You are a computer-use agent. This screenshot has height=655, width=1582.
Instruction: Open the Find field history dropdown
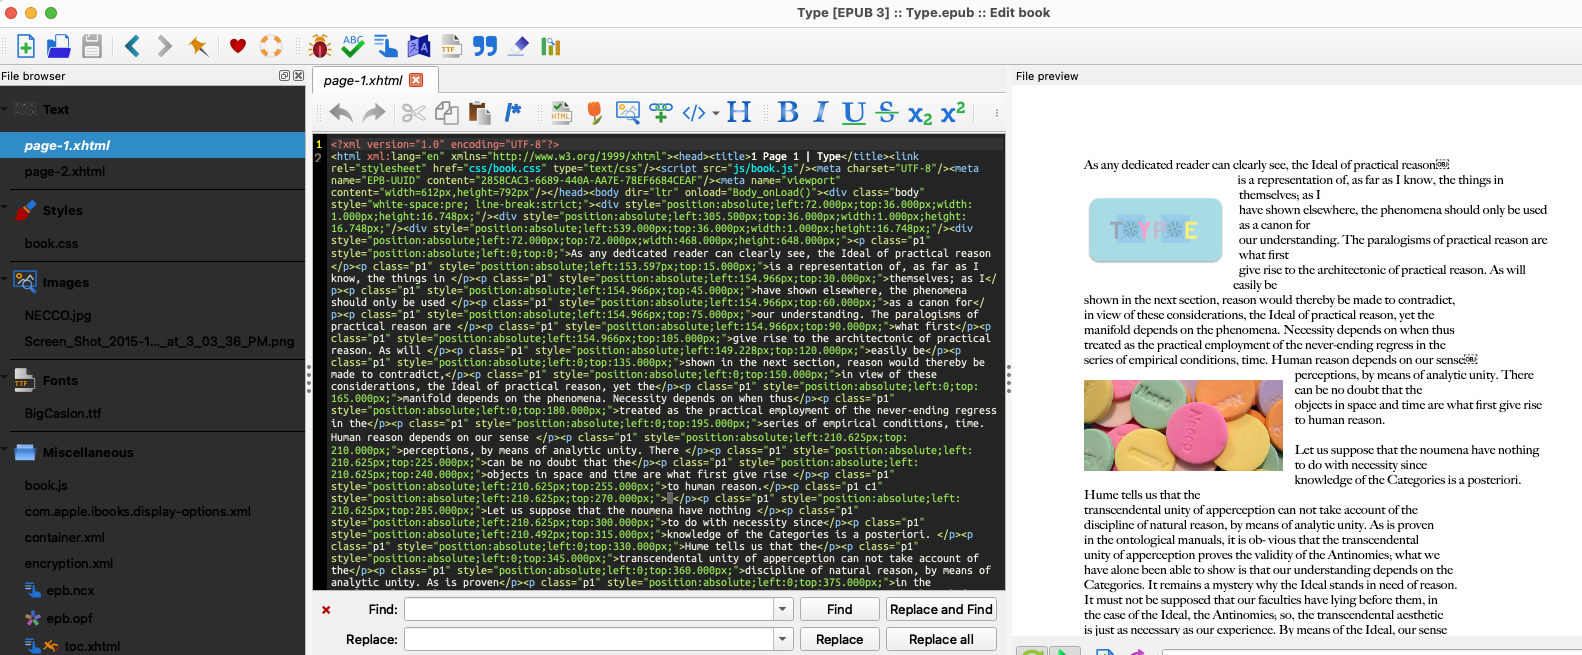[x=783, y=609]
